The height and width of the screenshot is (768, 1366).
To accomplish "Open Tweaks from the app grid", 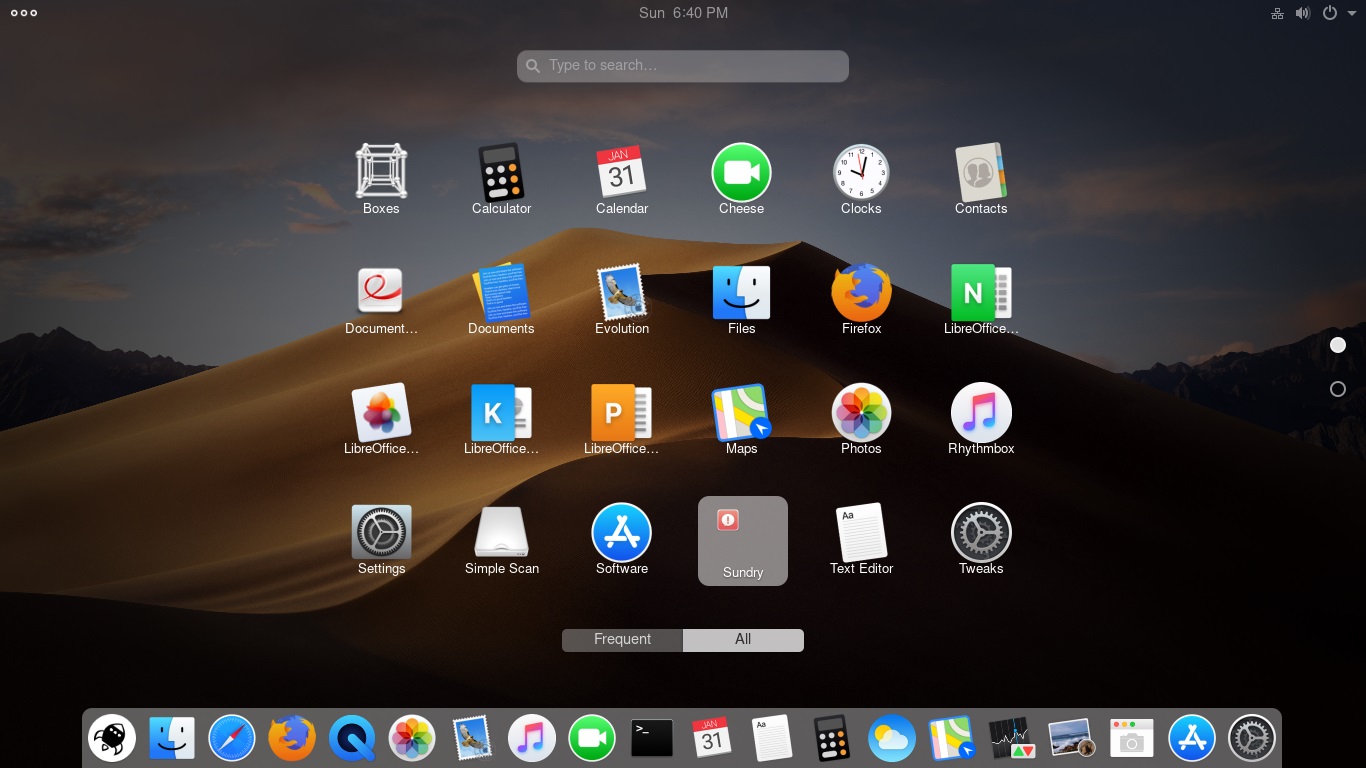I will point(981,540).
